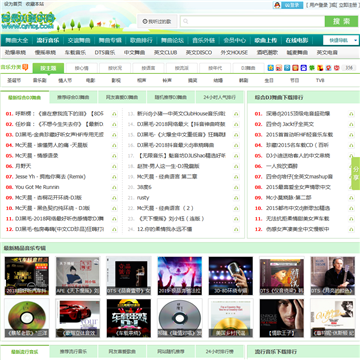Open the quick navigation dropdown
The image size is (360, 360).
pyautogui.click(x=341, y=40)
